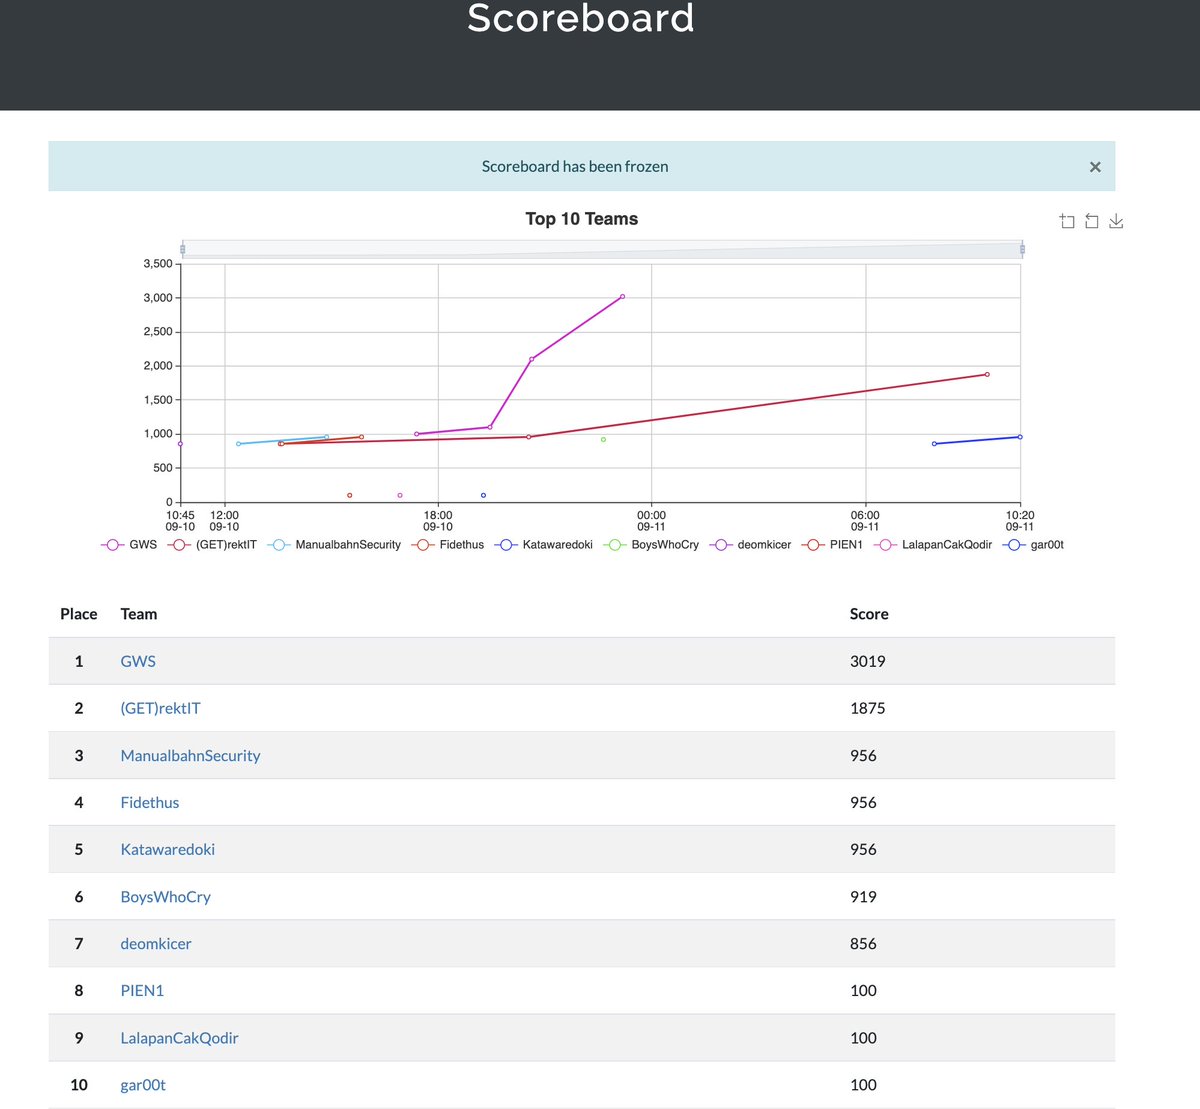This screenshot has width=1200, height=1109.
Task: Click score 3019 in GWS row
Action: [867, 661]
